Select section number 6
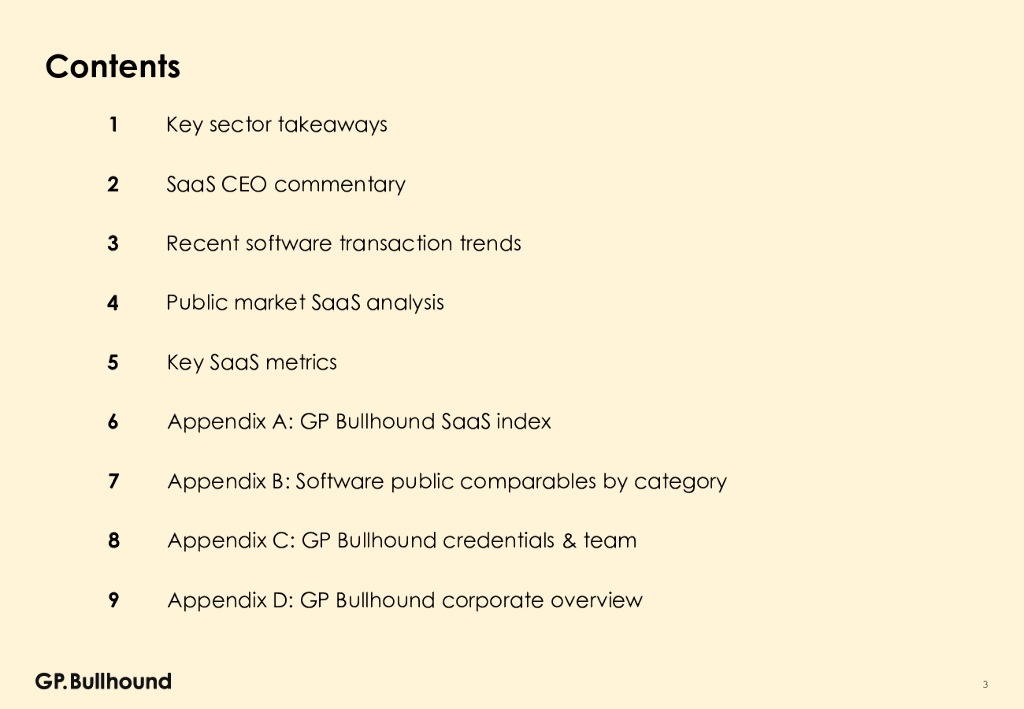 point(114,422)
